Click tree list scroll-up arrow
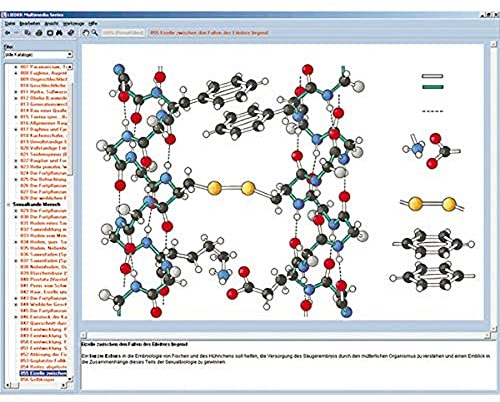Screen dimensions: 500x402 [70, 67]
